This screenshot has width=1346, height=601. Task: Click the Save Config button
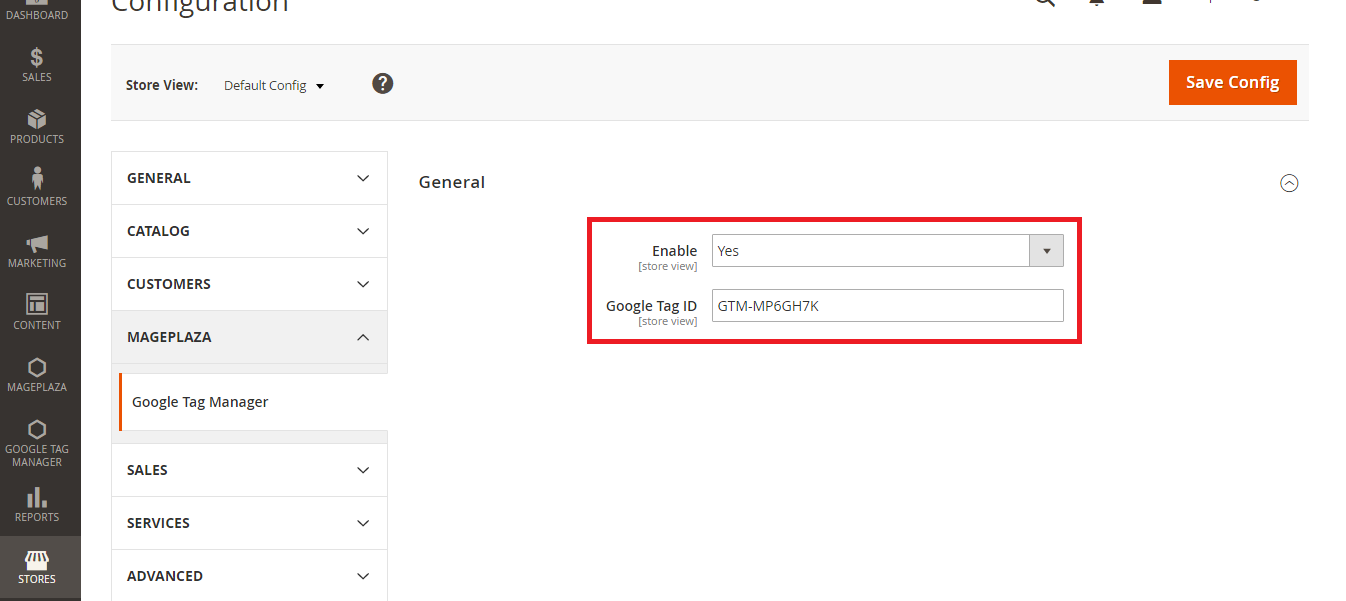point(1233,82)
